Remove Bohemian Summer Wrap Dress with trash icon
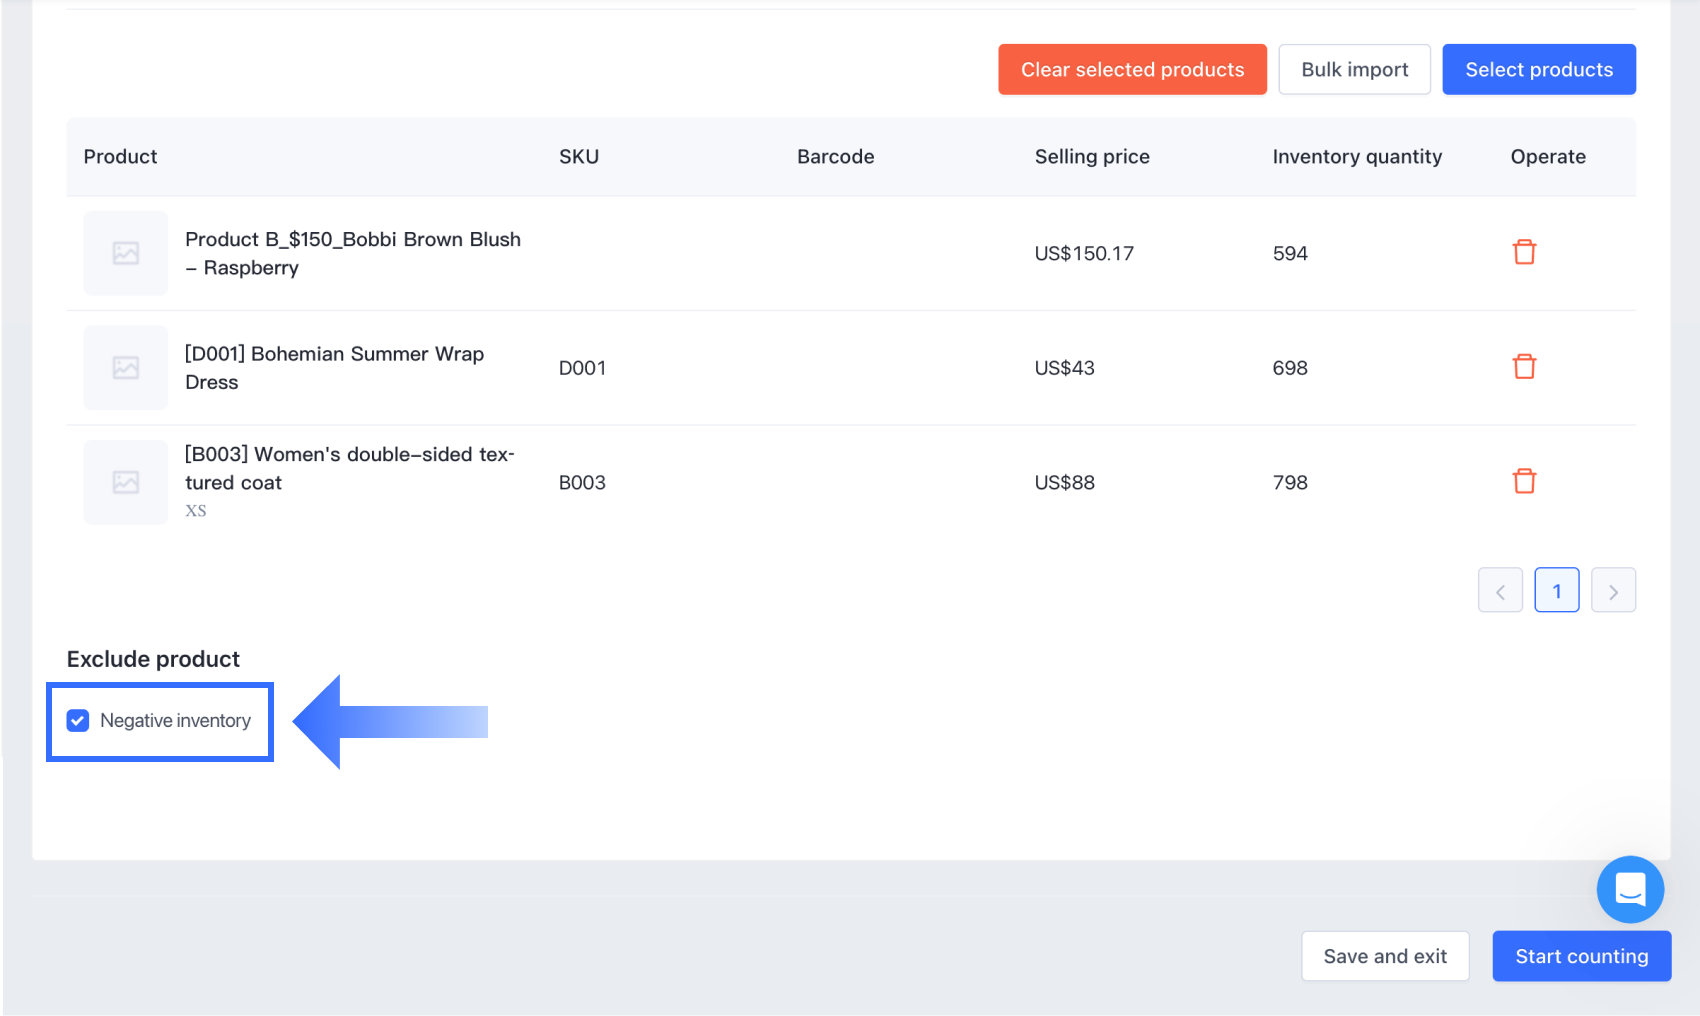The image size is (1700, 1016). [x=1524, y=367]
